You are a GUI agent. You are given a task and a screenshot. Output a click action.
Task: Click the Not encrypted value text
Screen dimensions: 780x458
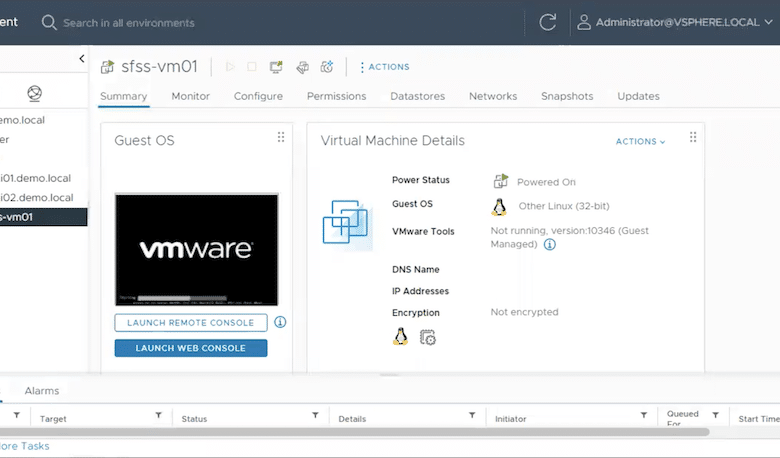524,312
